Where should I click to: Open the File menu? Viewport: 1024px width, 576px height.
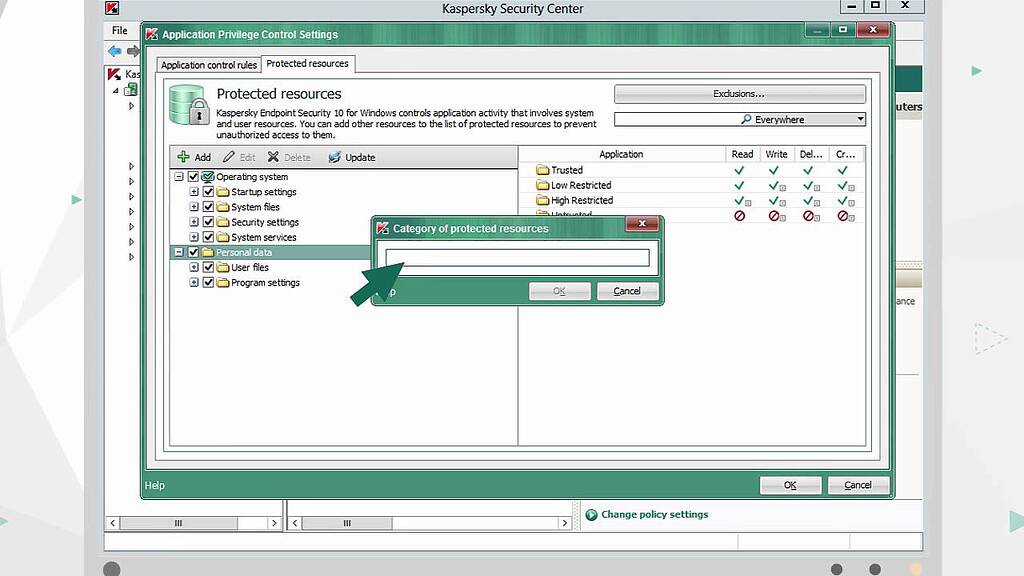pos(120,30)
